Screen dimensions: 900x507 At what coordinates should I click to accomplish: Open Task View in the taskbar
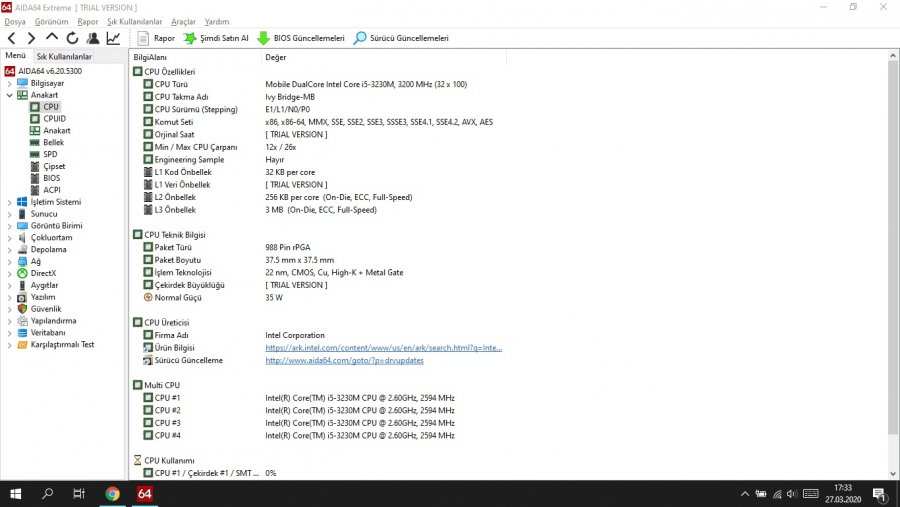click(79, 494)
